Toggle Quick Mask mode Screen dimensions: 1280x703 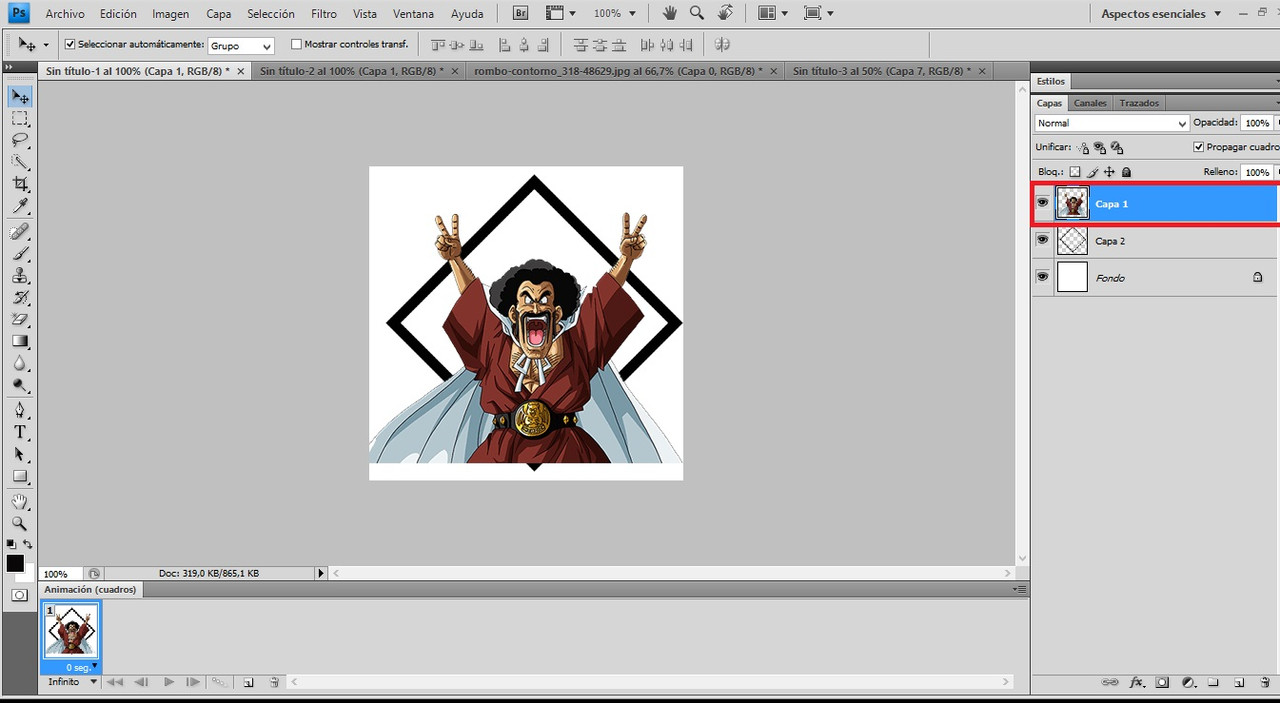point(19,595)
